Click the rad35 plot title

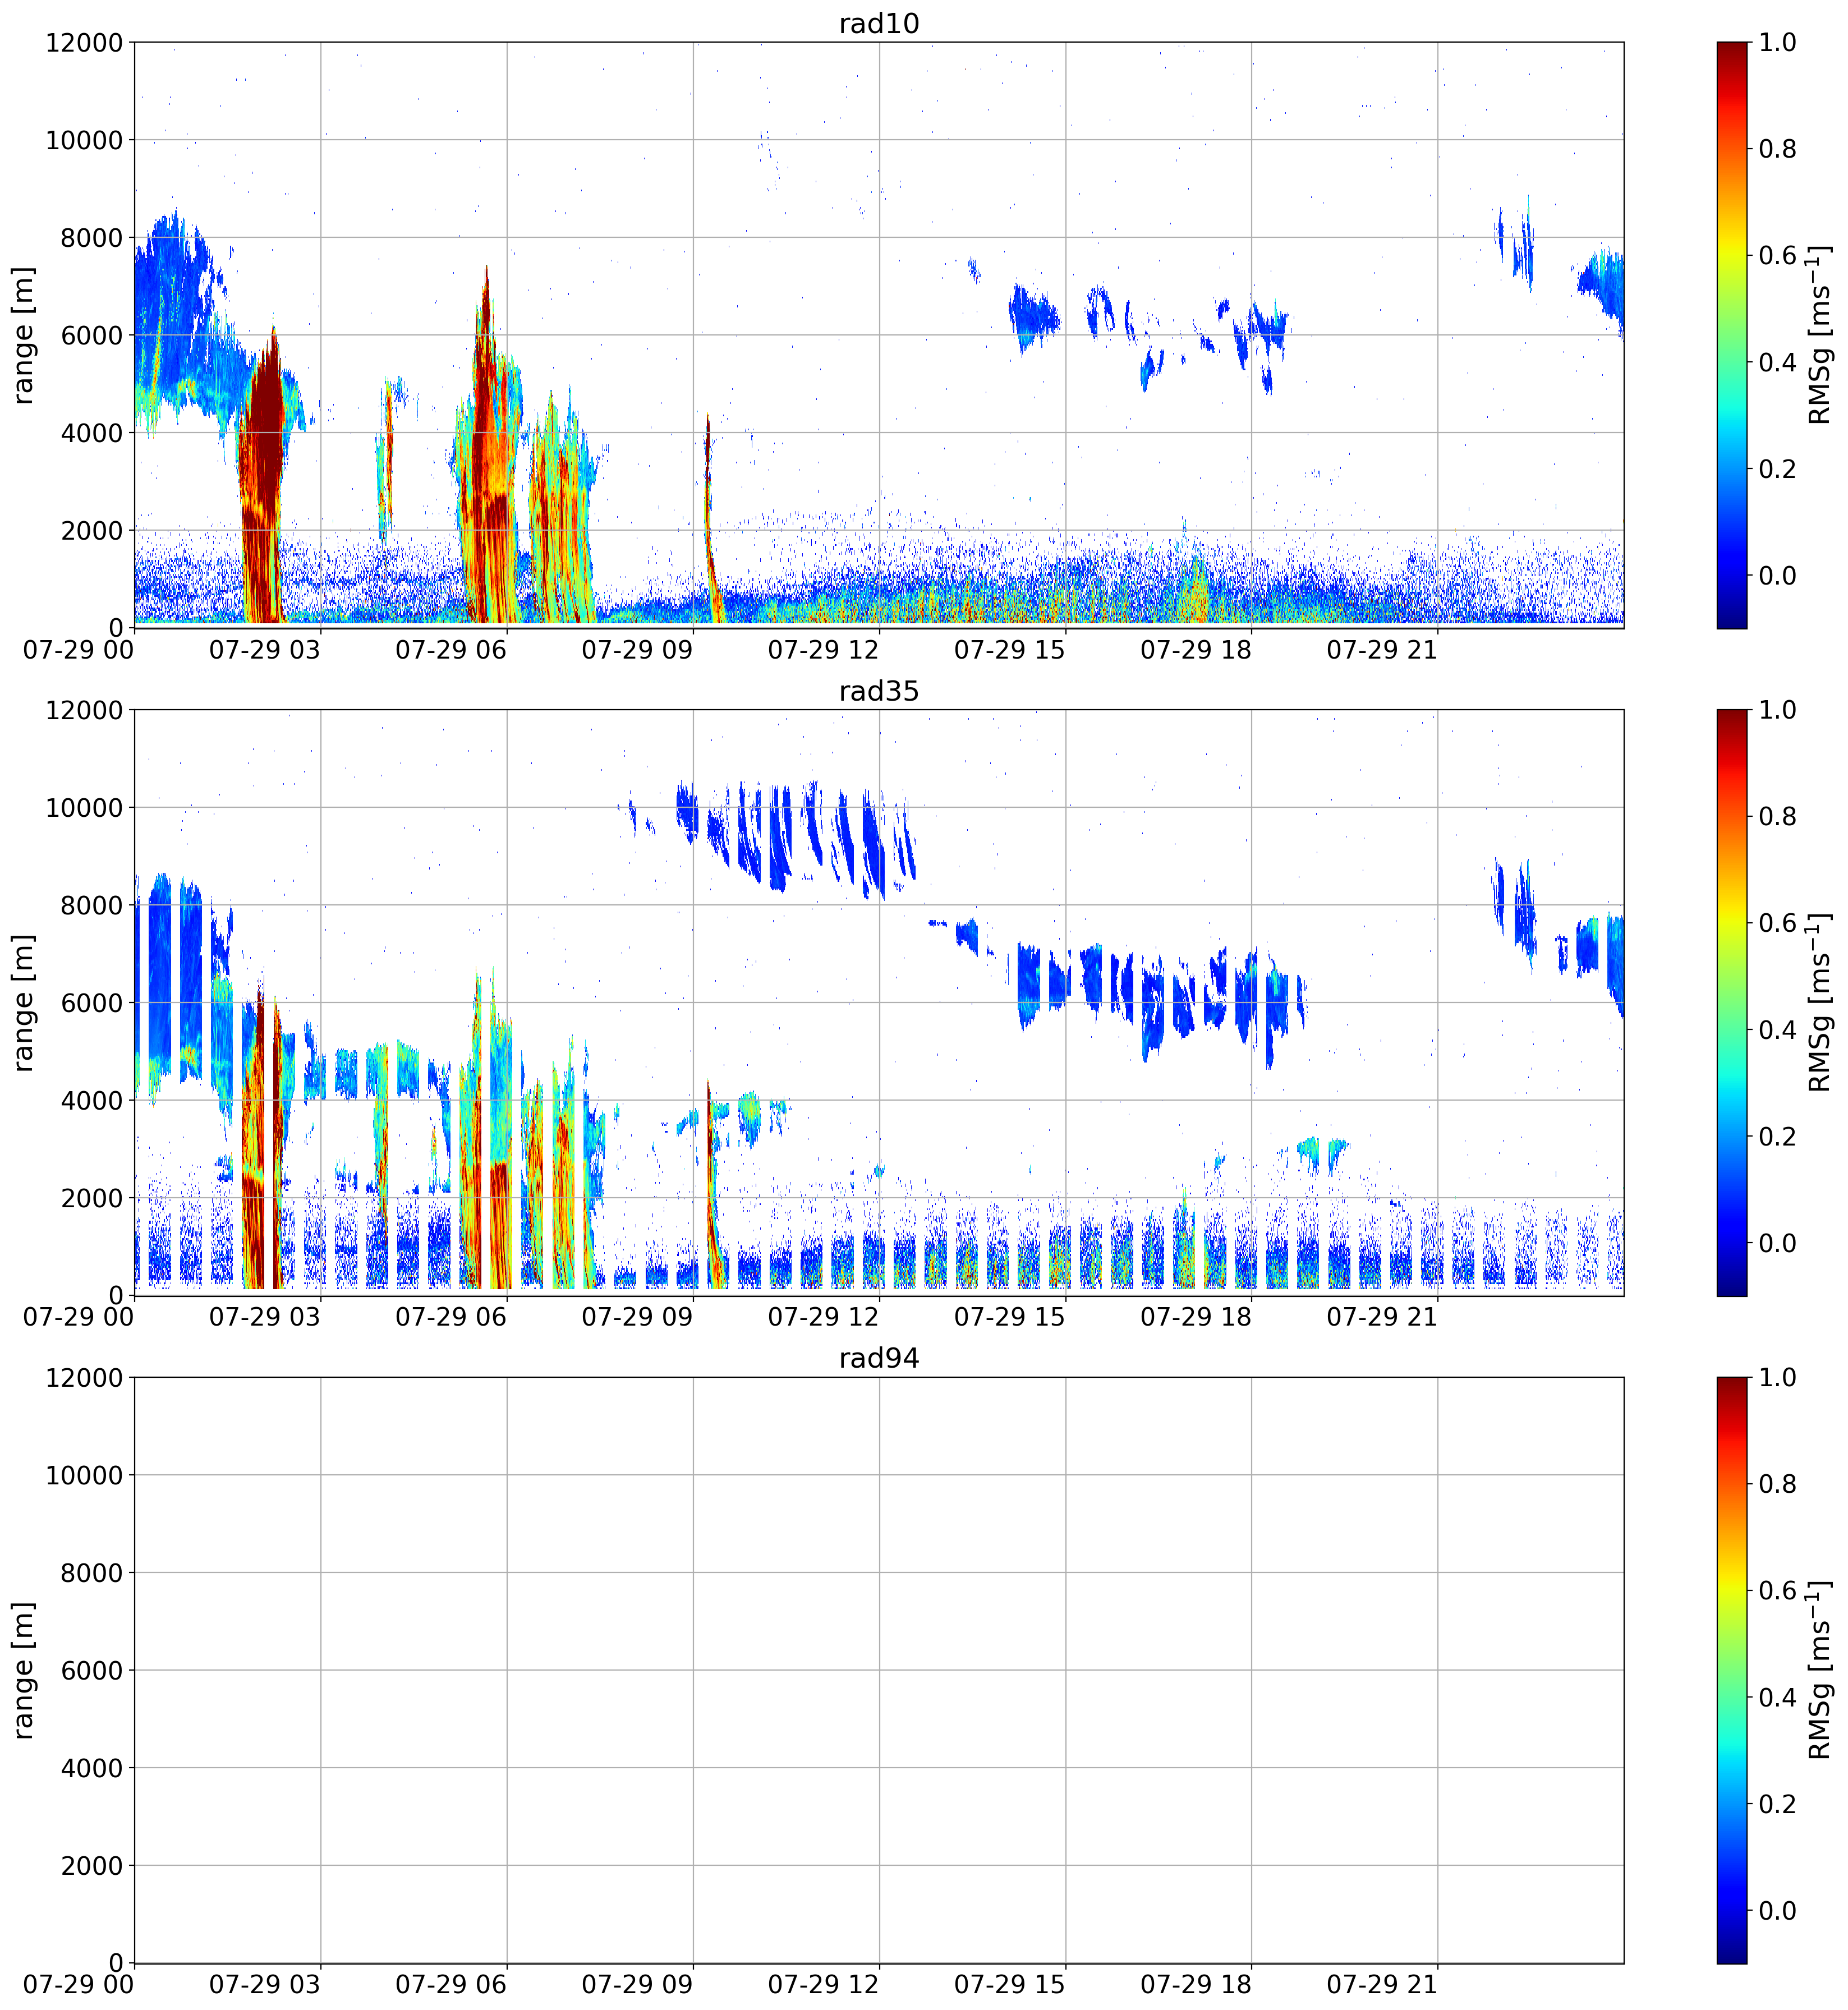878,691
